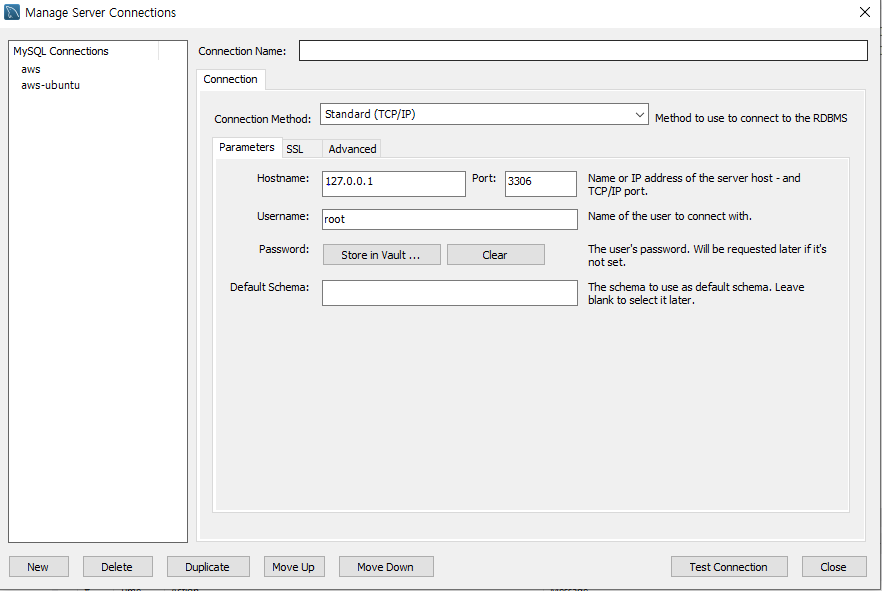Click the Move Down button
Screen dimensions: 882x591
(x=386, y=567)
